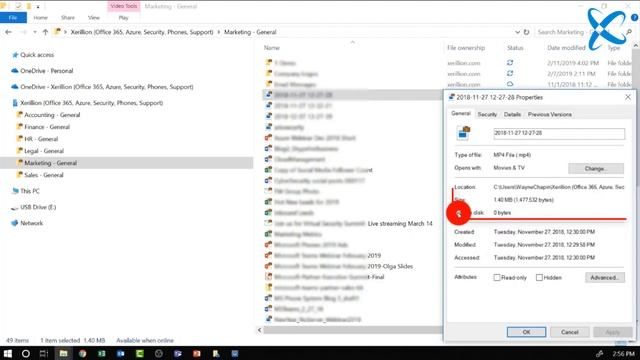Cancel the Properties dialog
The width and height of the screenshot is (640, 360).
coord(569,332)
